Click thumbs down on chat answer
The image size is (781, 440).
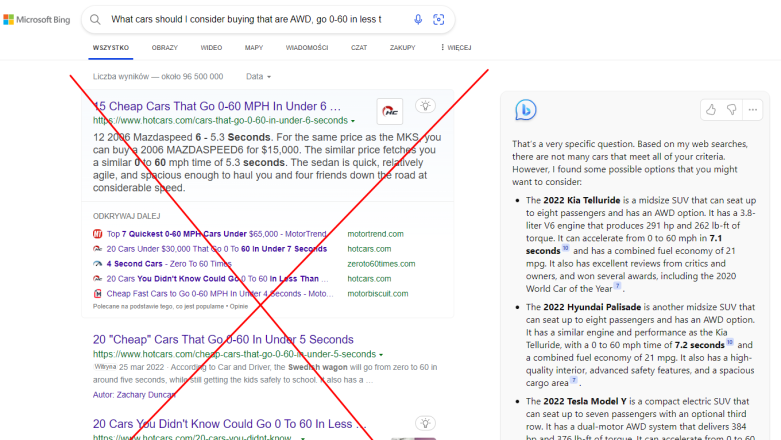coord(732,110)
